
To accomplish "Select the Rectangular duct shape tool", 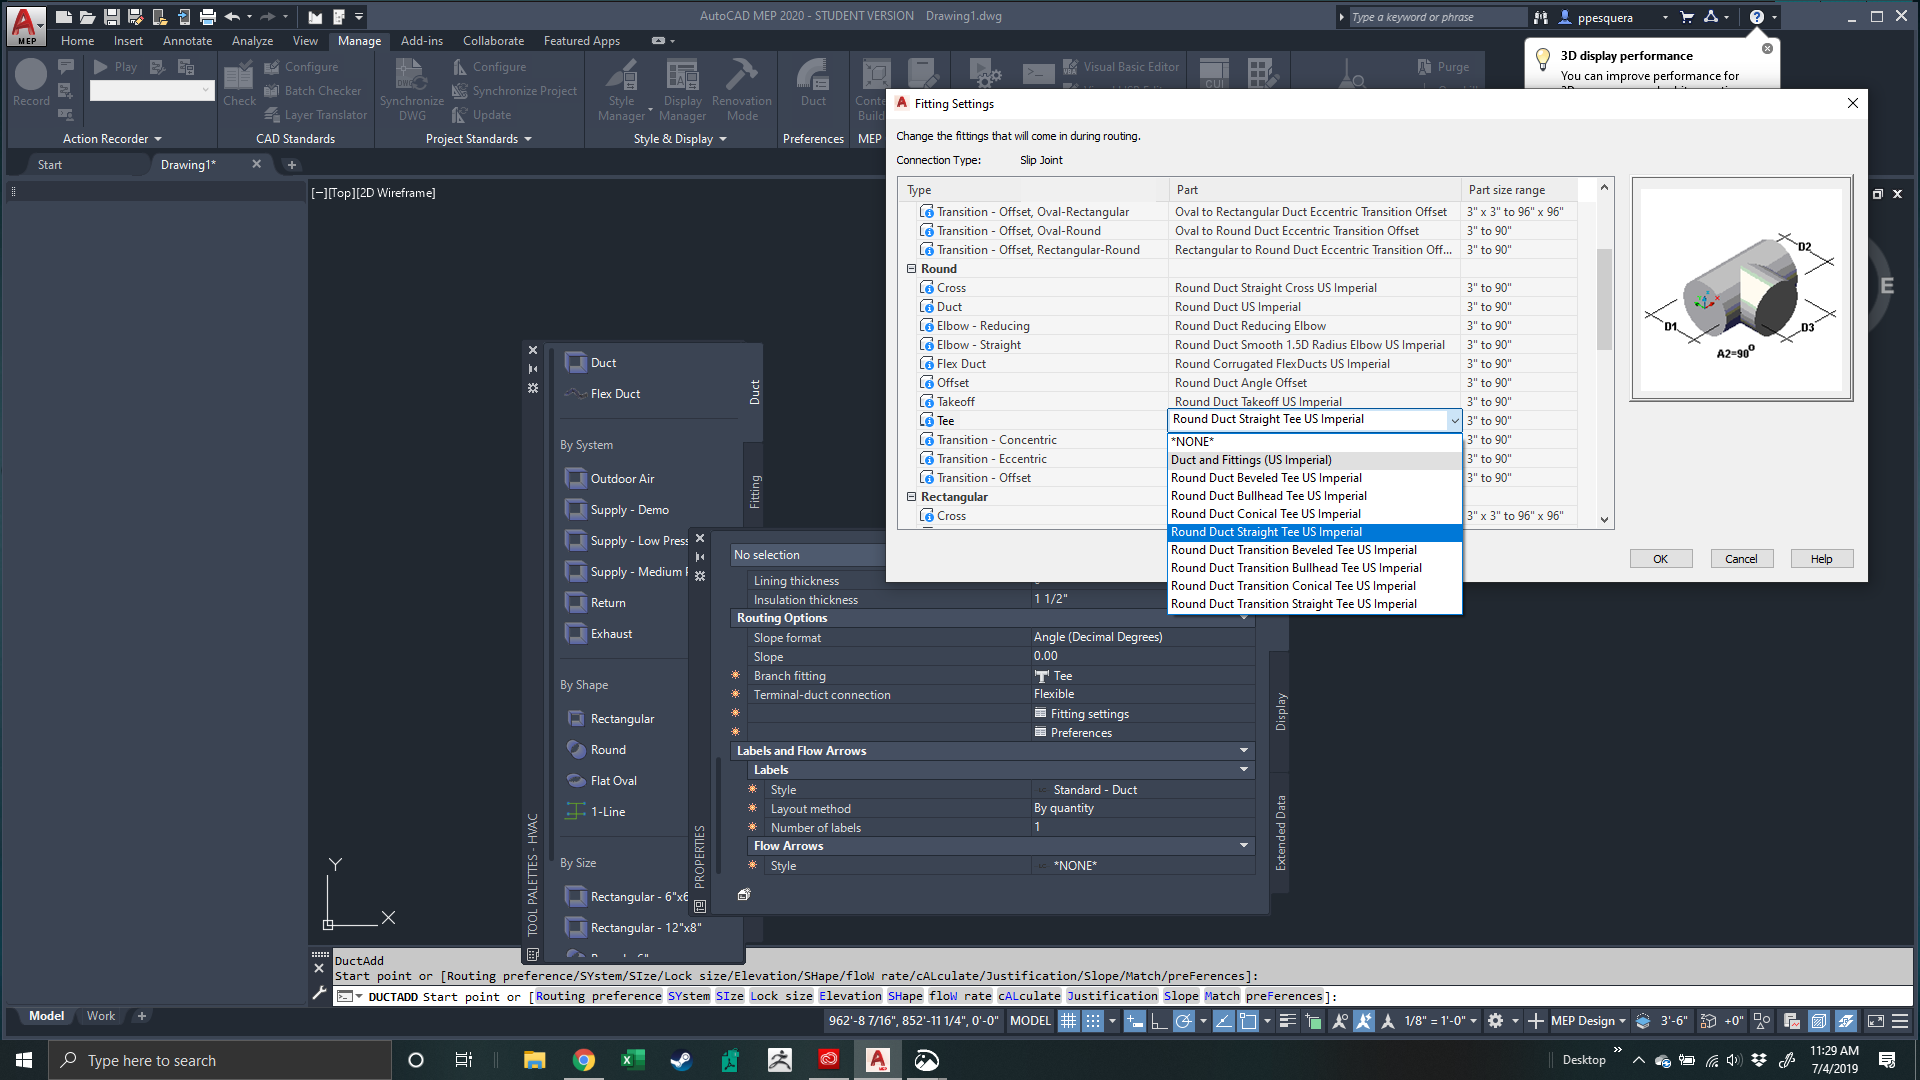I will (x=609, y=718).
